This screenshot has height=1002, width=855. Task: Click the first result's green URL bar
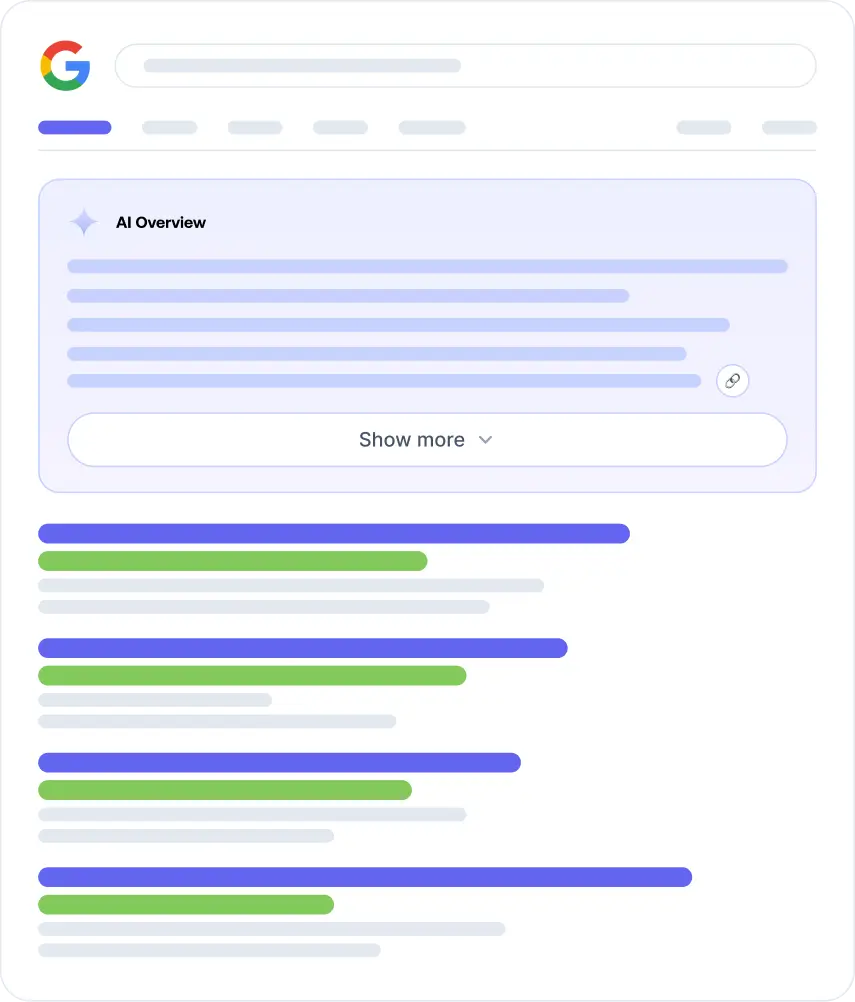pyautogui.click(x=232, y=561)
